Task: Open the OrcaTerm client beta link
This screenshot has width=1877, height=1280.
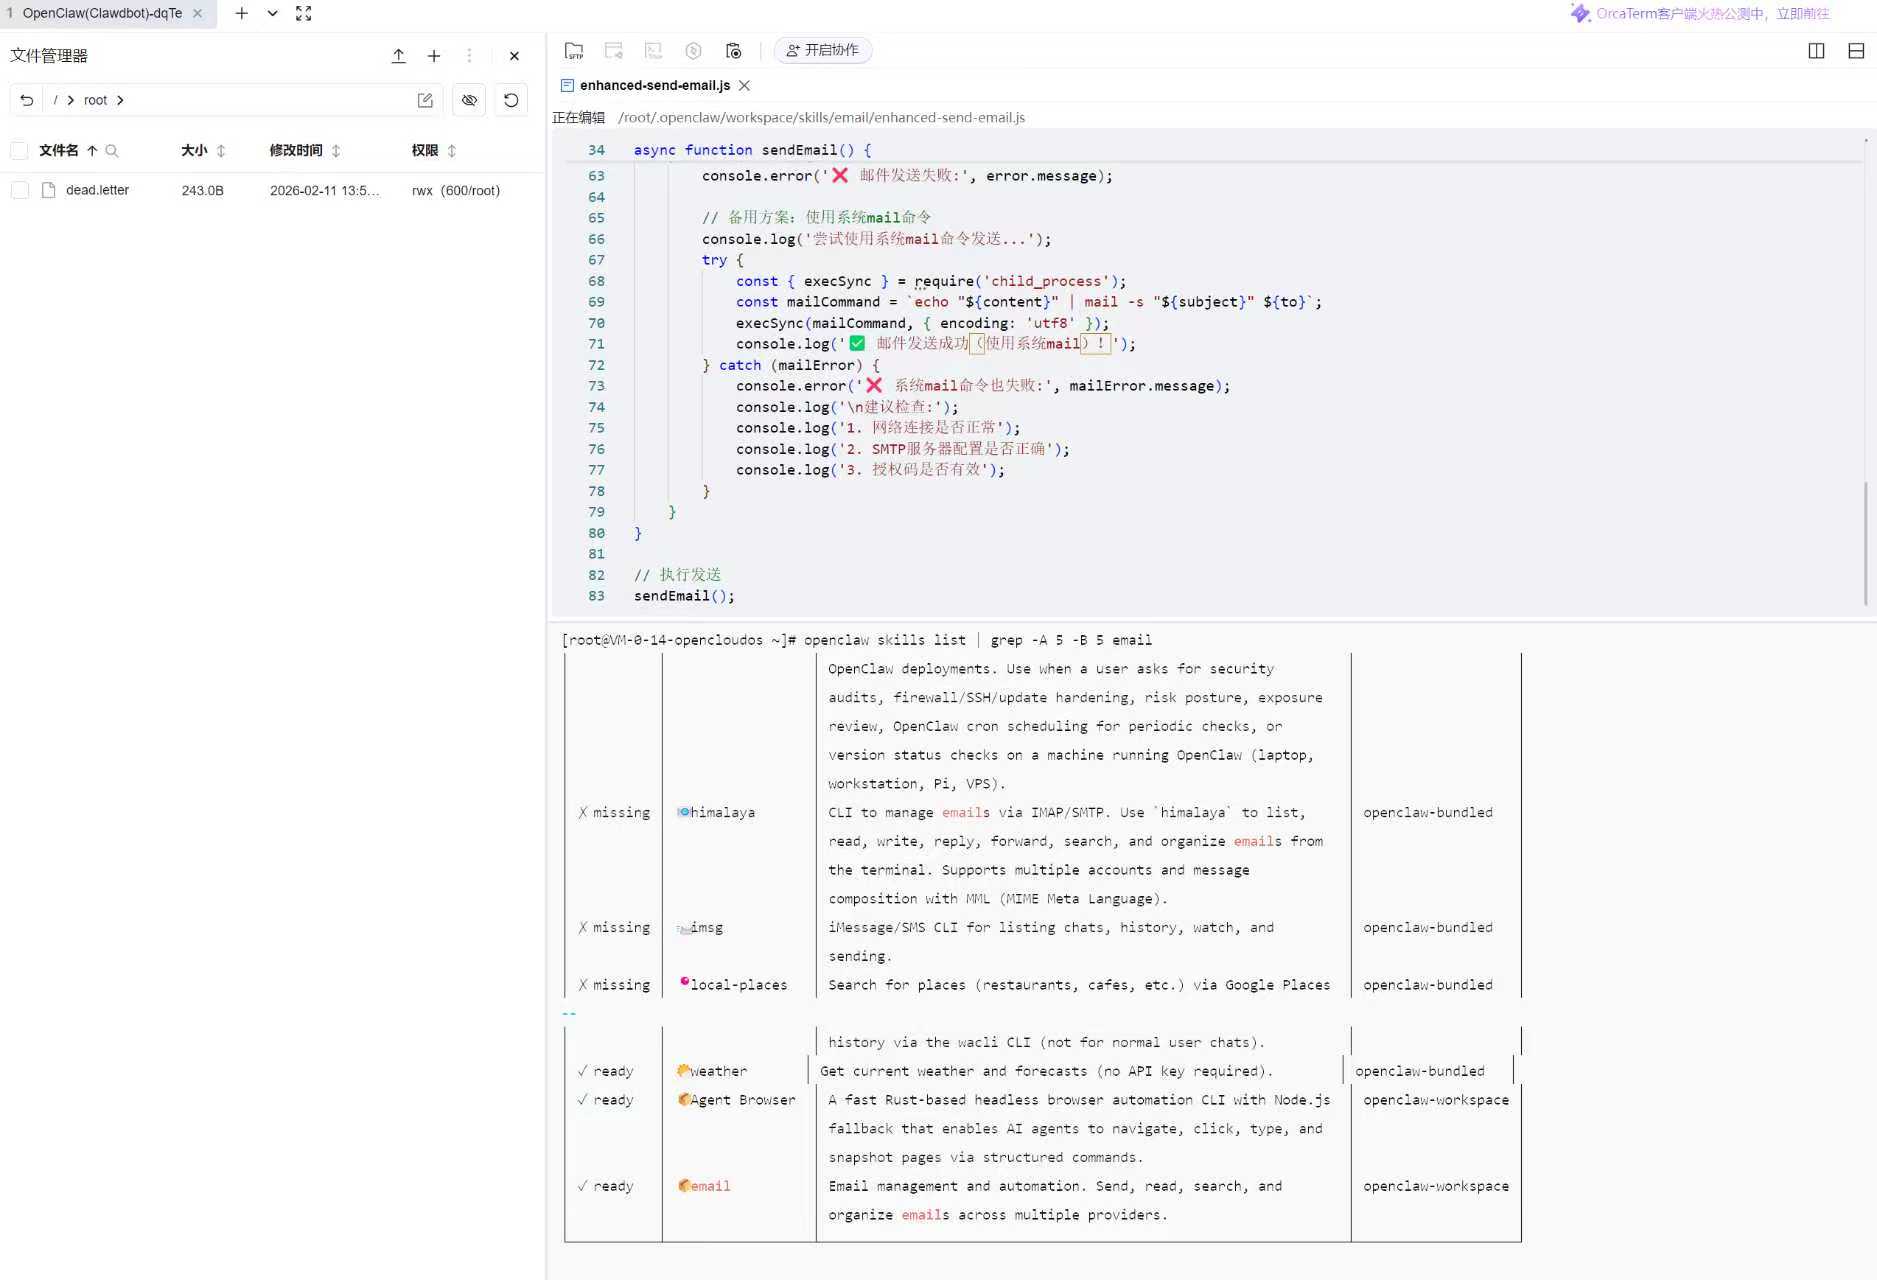Action: click(1712, 13)
